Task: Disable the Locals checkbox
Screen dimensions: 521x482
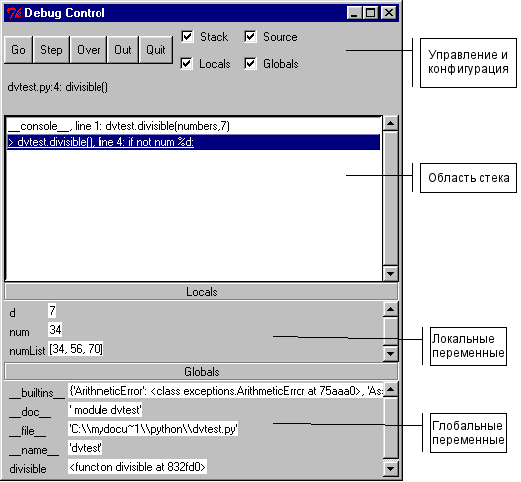Action: pos(186,63)
